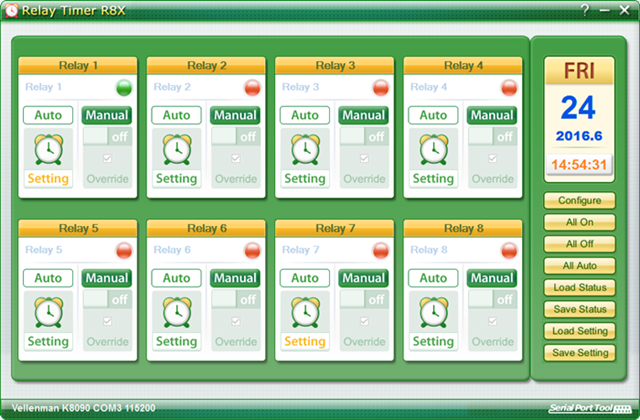The image size is (640, 420).
Task: Open the highlighted Setting button for Relay 1
Action: [x=48, y=178]
